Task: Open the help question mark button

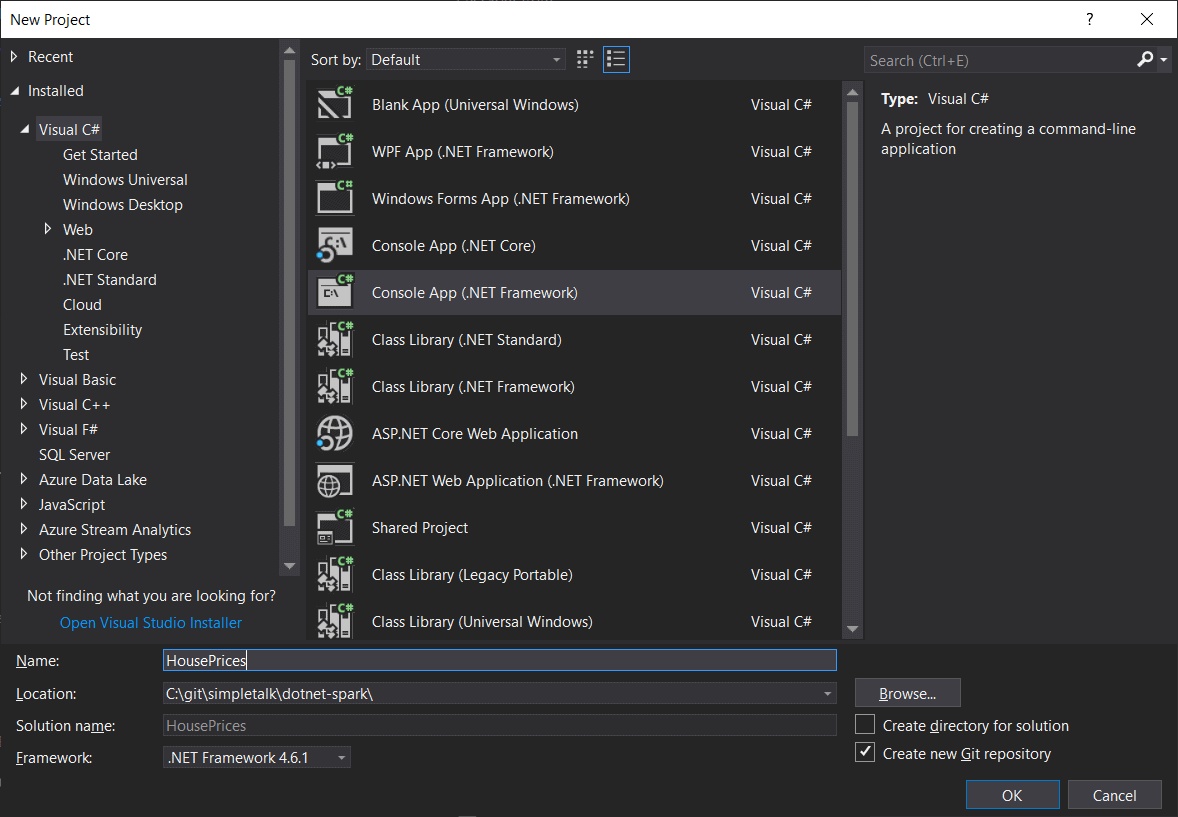Action: 1089,20
